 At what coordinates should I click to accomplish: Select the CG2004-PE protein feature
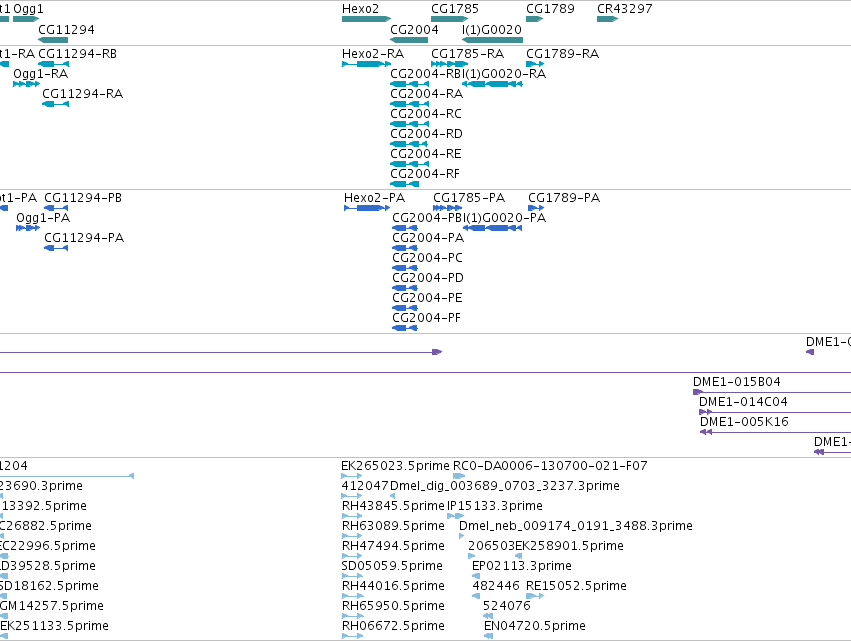tap(405, 308)
